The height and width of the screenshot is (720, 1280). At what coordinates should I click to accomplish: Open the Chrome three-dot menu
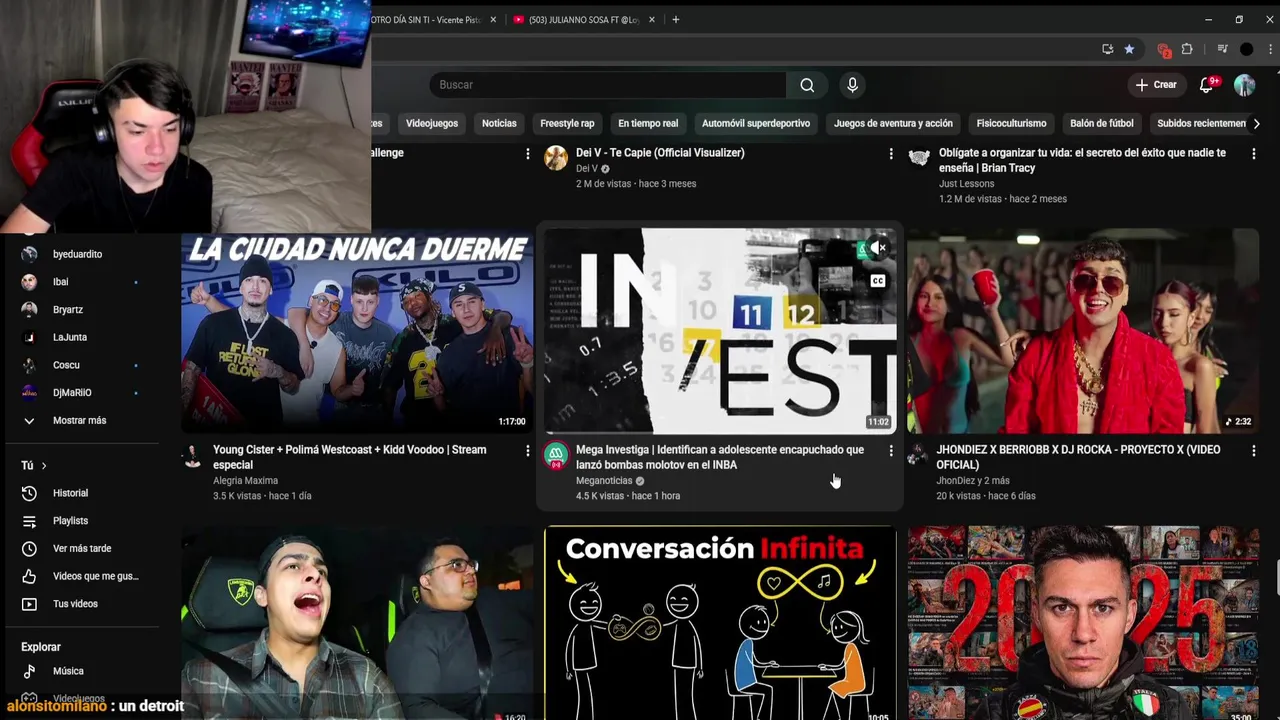(x=1270, y=49)
